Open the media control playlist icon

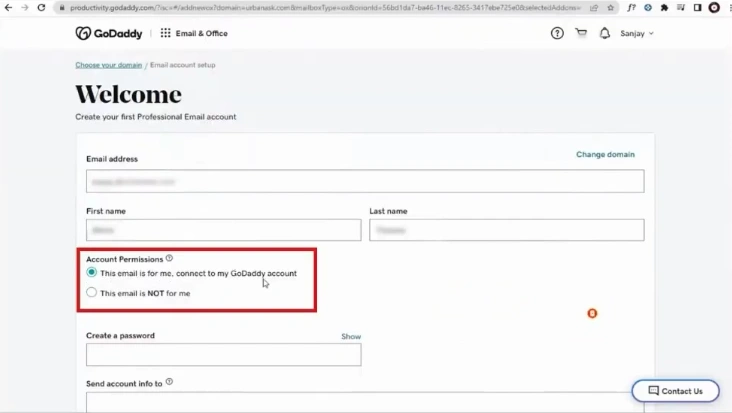point(681,7)
